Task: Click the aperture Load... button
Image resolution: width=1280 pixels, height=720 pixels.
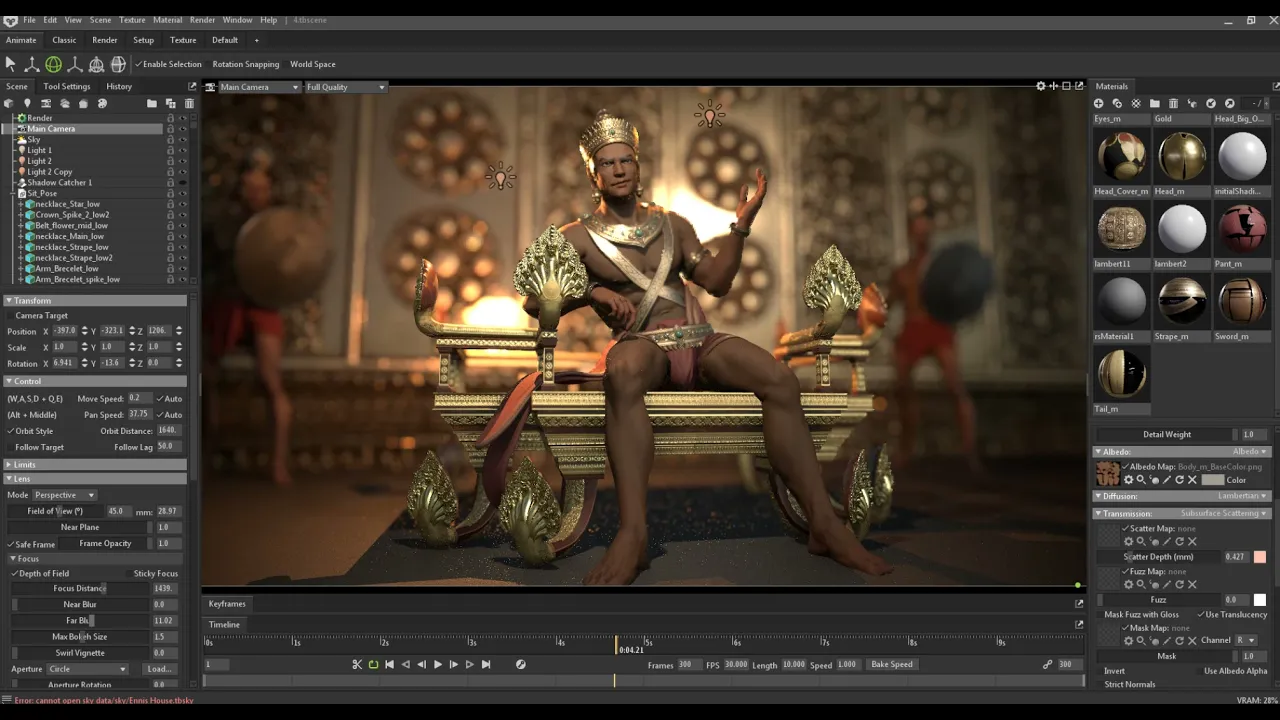Action: (x=160, y=669)
